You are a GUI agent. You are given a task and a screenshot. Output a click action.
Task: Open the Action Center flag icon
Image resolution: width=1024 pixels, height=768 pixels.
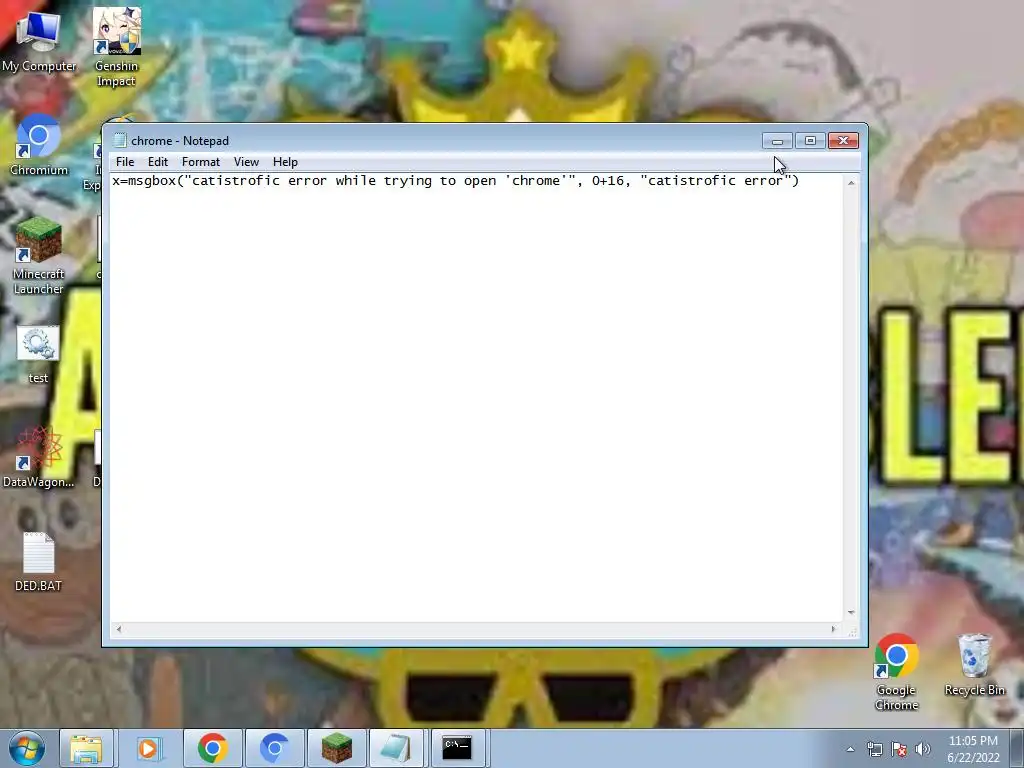coord(899,749)
